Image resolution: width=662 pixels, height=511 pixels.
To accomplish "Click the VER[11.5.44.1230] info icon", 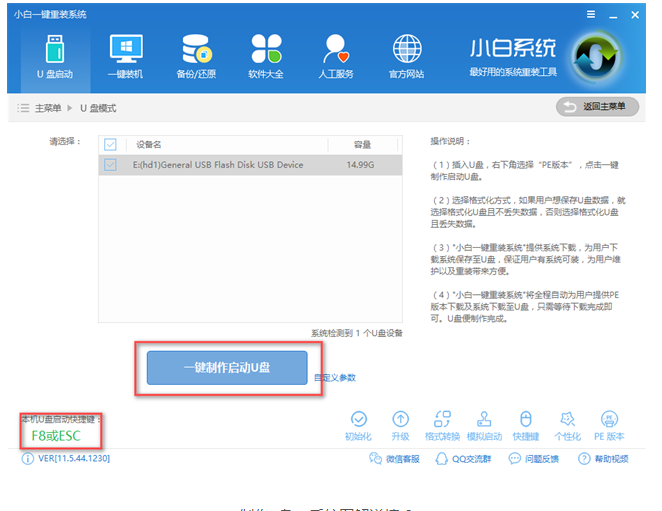I will (x=27, y=459).
